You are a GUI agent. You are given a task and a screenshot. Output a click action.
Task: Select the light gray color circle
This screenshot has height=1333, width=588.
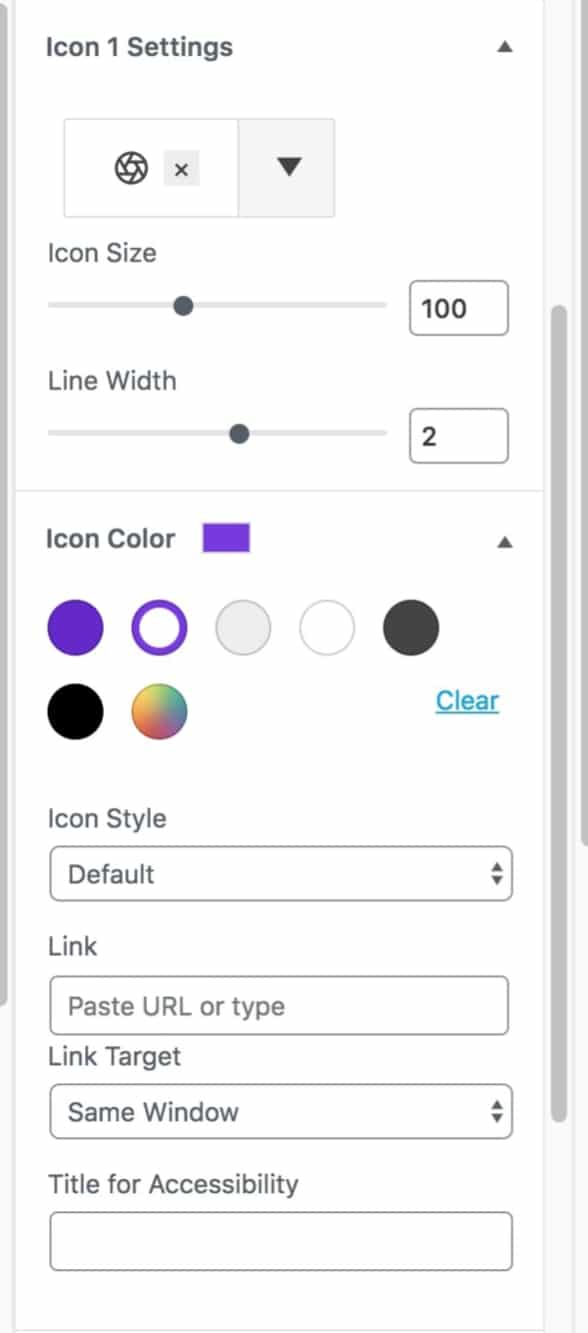243,628
